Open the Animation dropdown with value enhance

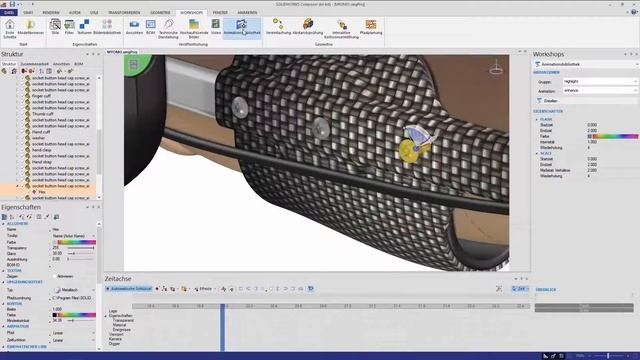click(600, 91)
